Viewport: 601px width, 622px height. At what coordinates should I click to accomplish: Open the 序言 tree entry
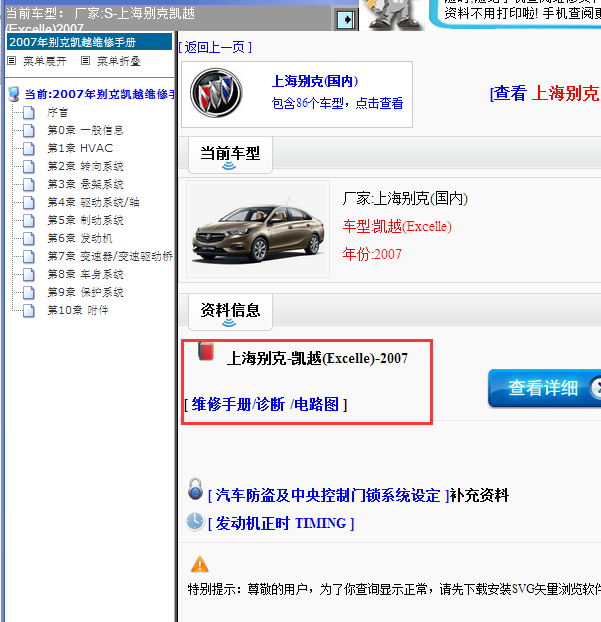click(x=58, y=113)
